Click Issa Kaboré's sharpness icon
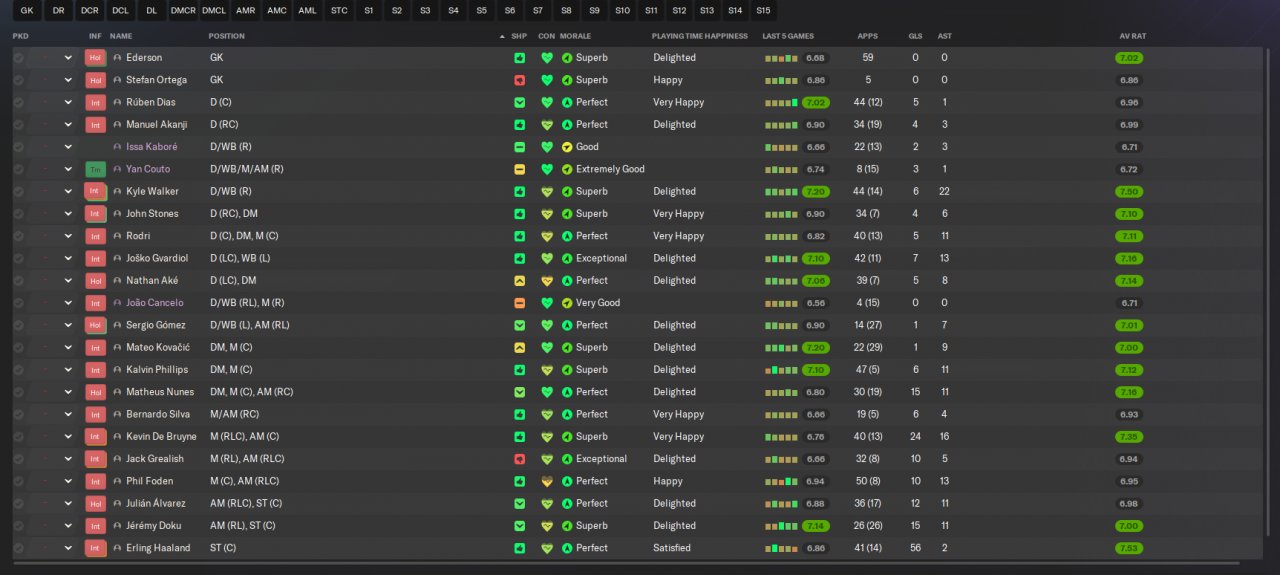The image size is (1280, 575). click(519, 147)
